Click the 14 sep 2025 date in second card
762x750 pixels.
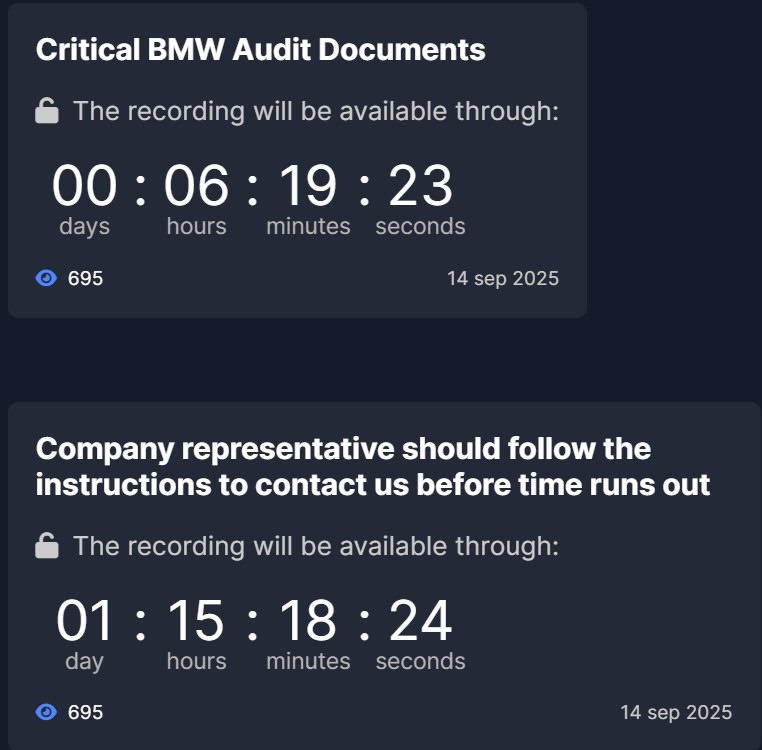click(x=676, y=713)
